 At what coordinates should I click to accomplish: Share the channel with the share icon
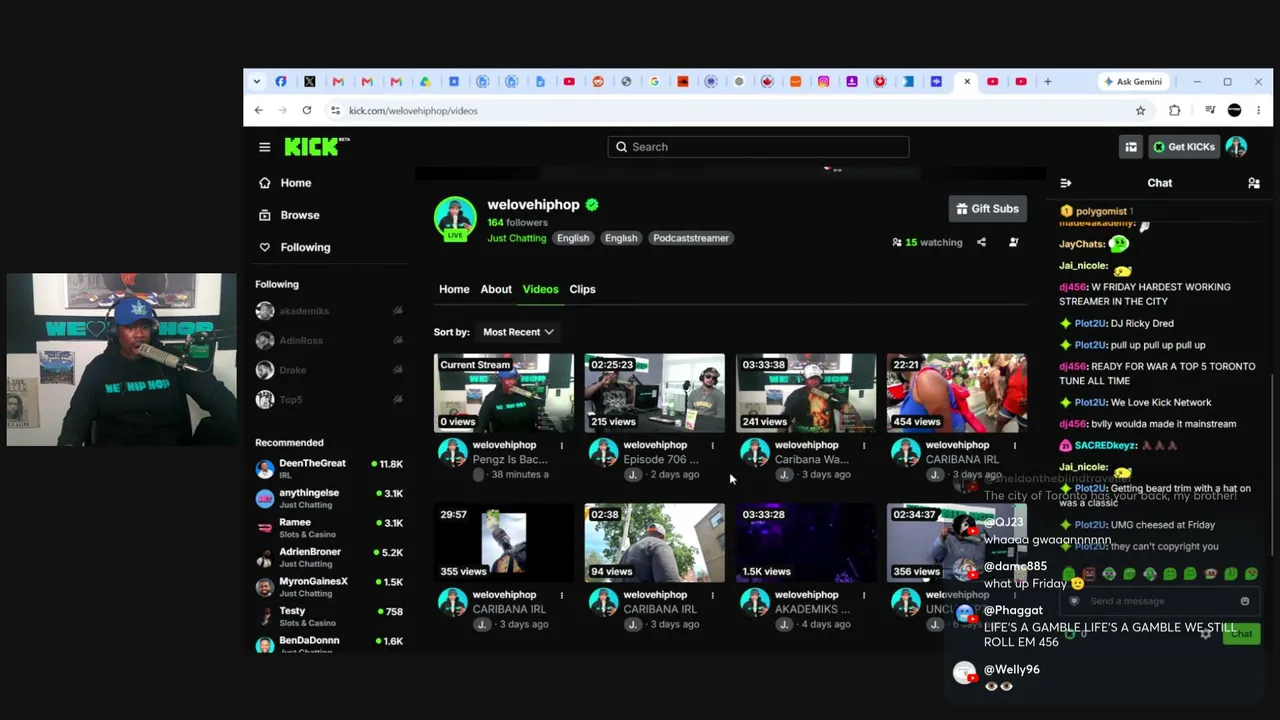[981, 242]
